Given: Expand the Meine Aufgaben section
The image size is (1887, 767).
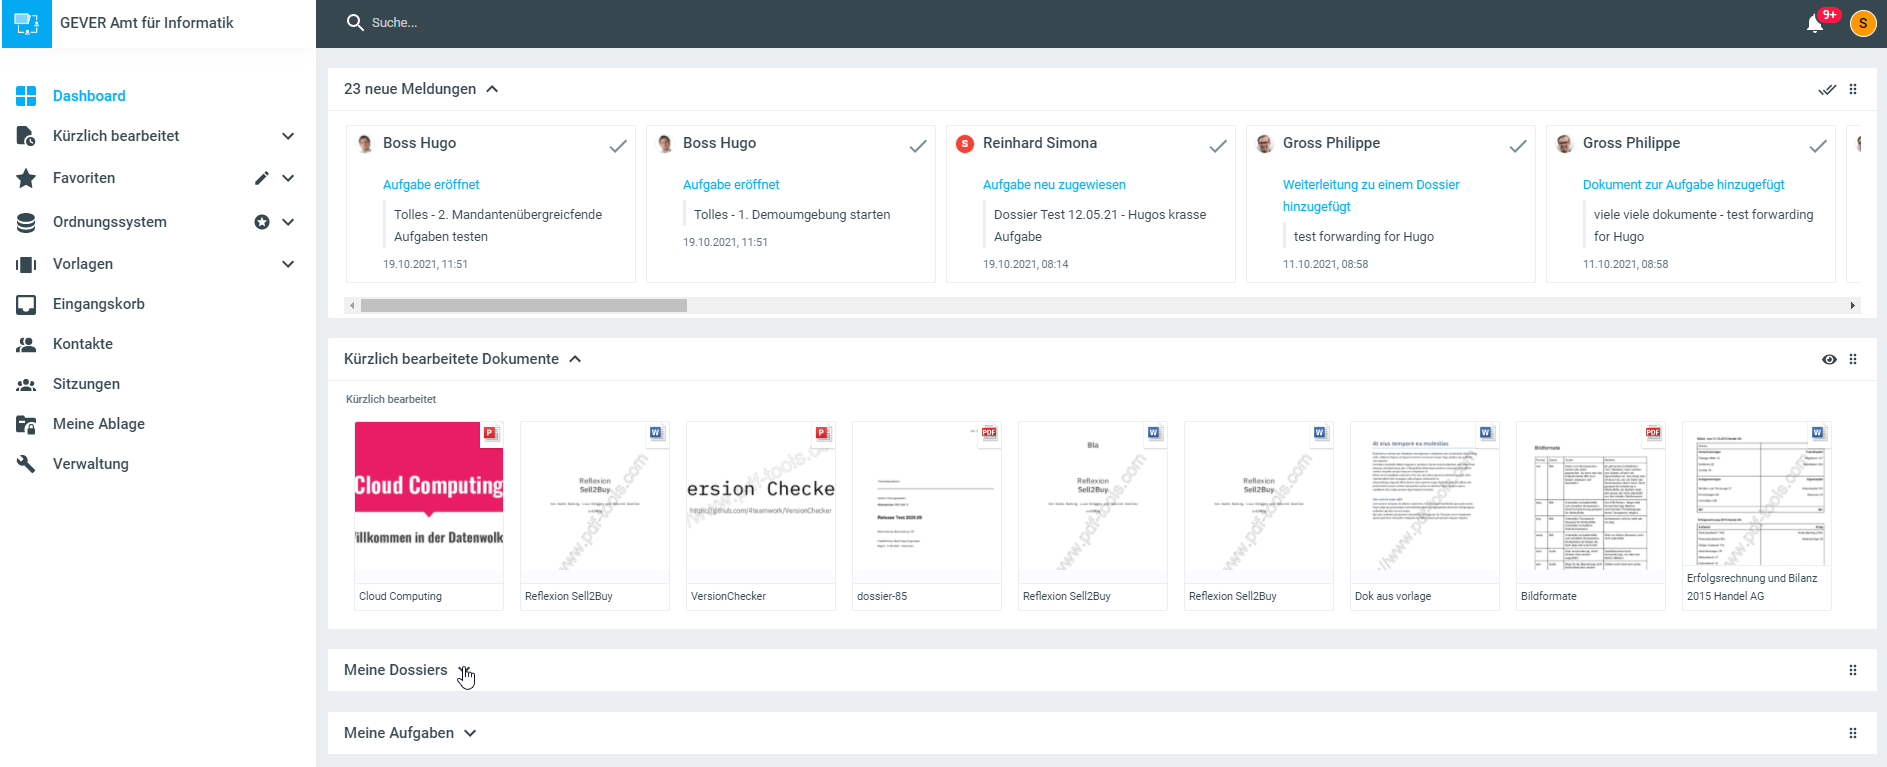Looking at the screenshot, I should pyautogui.click(x=470, y=733).
